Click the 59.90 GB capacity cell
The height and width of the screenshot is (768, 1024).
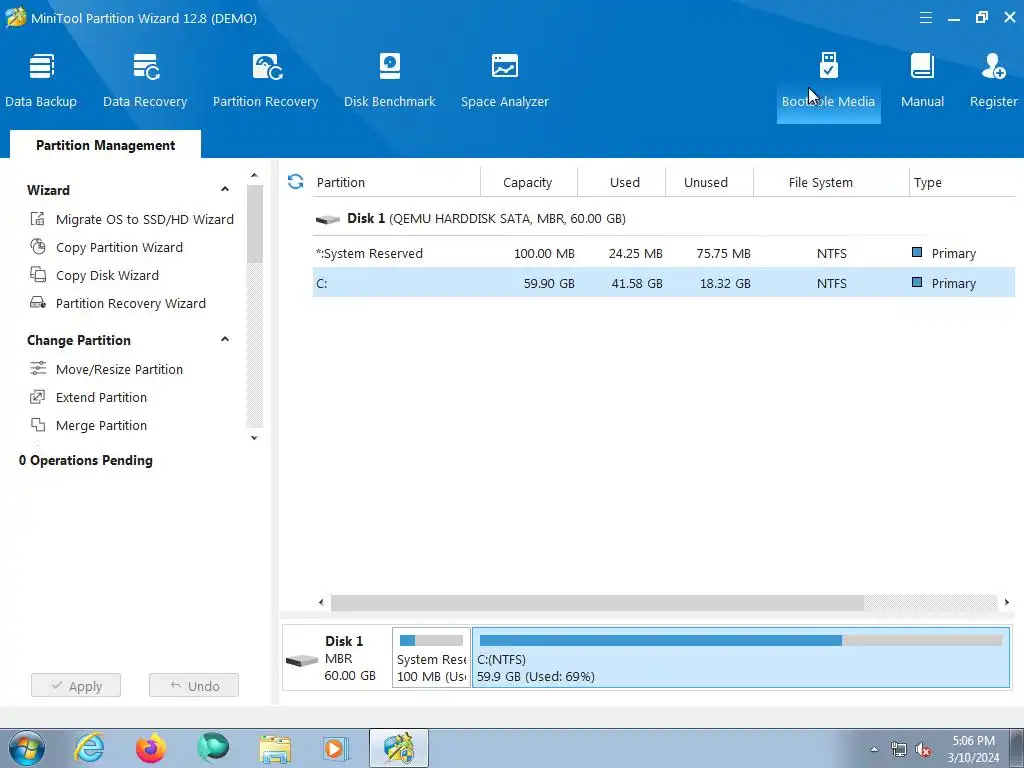click(x=549, y=283)
